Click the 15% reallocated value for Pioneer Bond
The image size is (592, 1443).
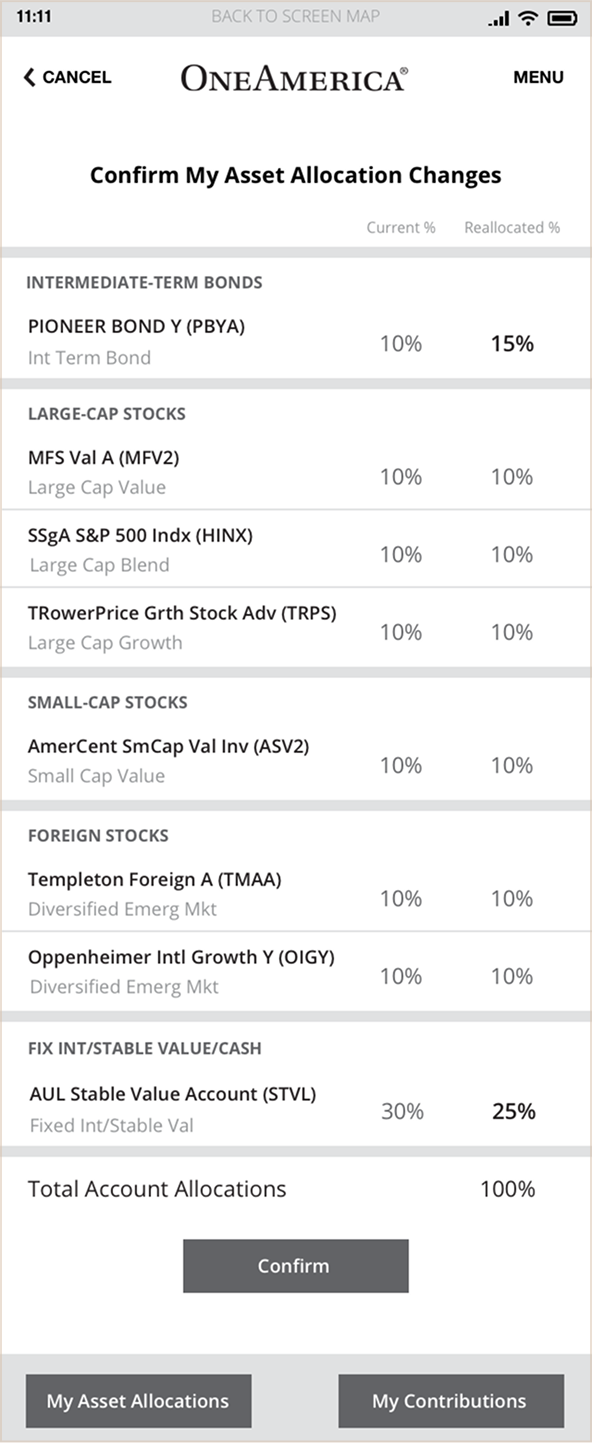(x=512, y=343)
